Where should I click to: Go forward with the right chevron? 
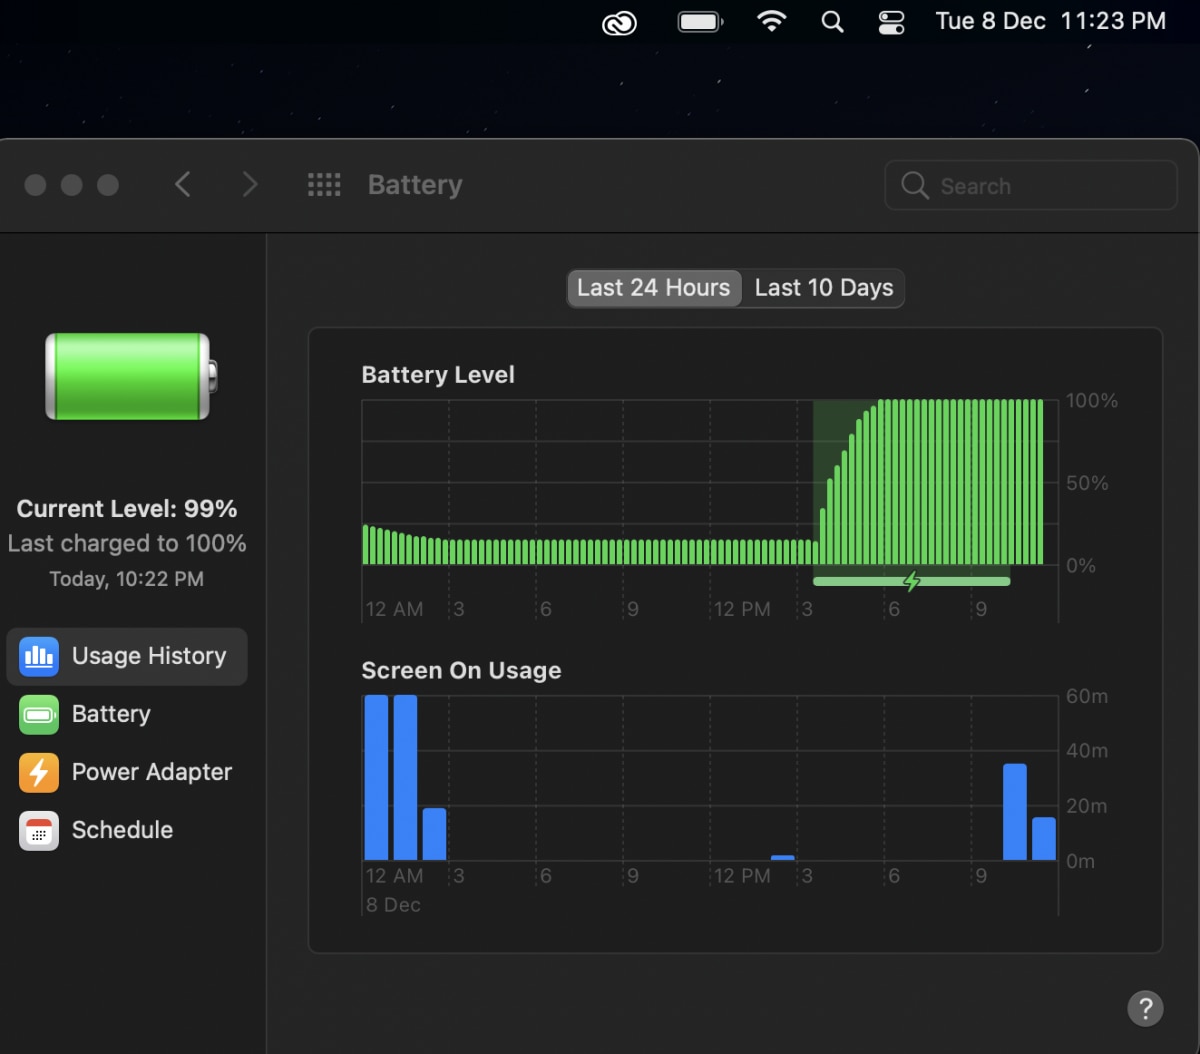coord(250,185)
